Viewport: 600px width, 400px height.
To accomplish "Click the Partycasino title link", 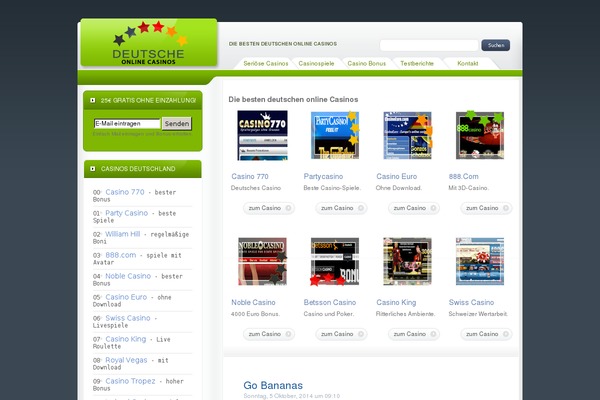I will (323, 176).
